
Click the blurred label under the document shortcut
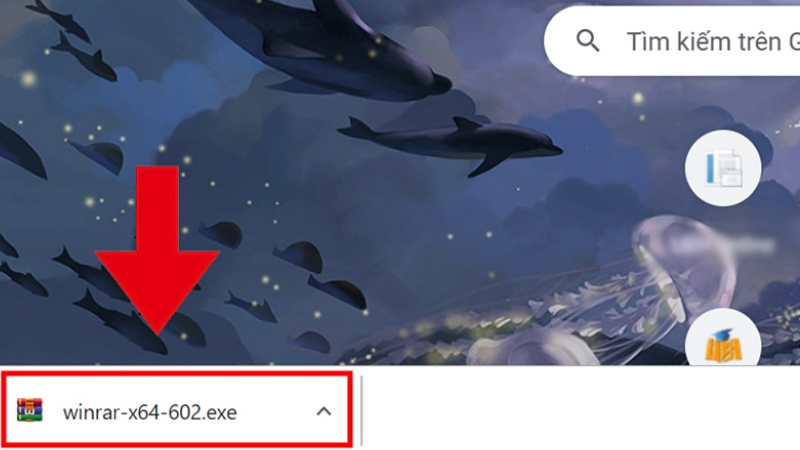click(x=722, y=245)
